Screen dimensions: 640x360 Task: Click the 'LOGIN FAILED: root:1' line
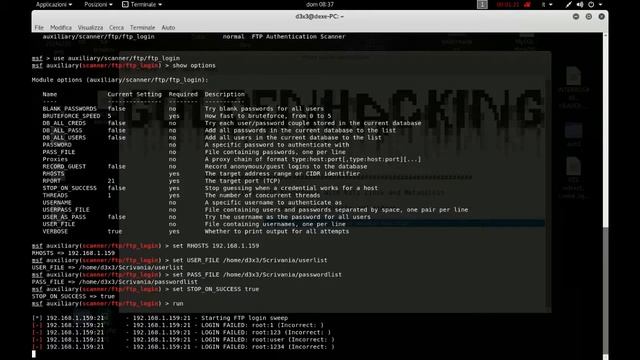[178, 325]
